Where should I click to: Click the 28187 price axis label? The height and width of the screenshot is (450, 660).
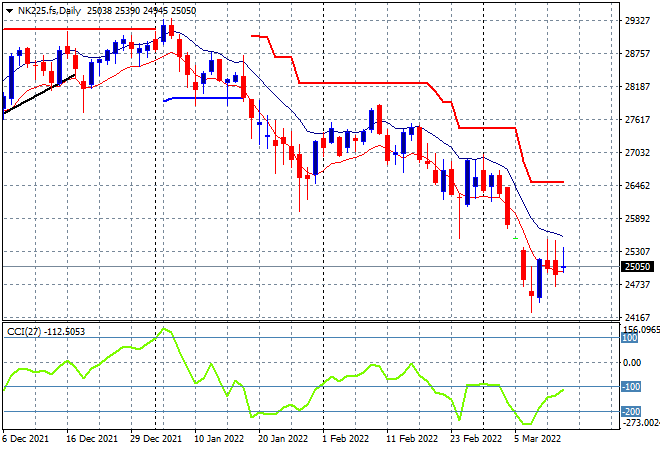pos(637,87)
